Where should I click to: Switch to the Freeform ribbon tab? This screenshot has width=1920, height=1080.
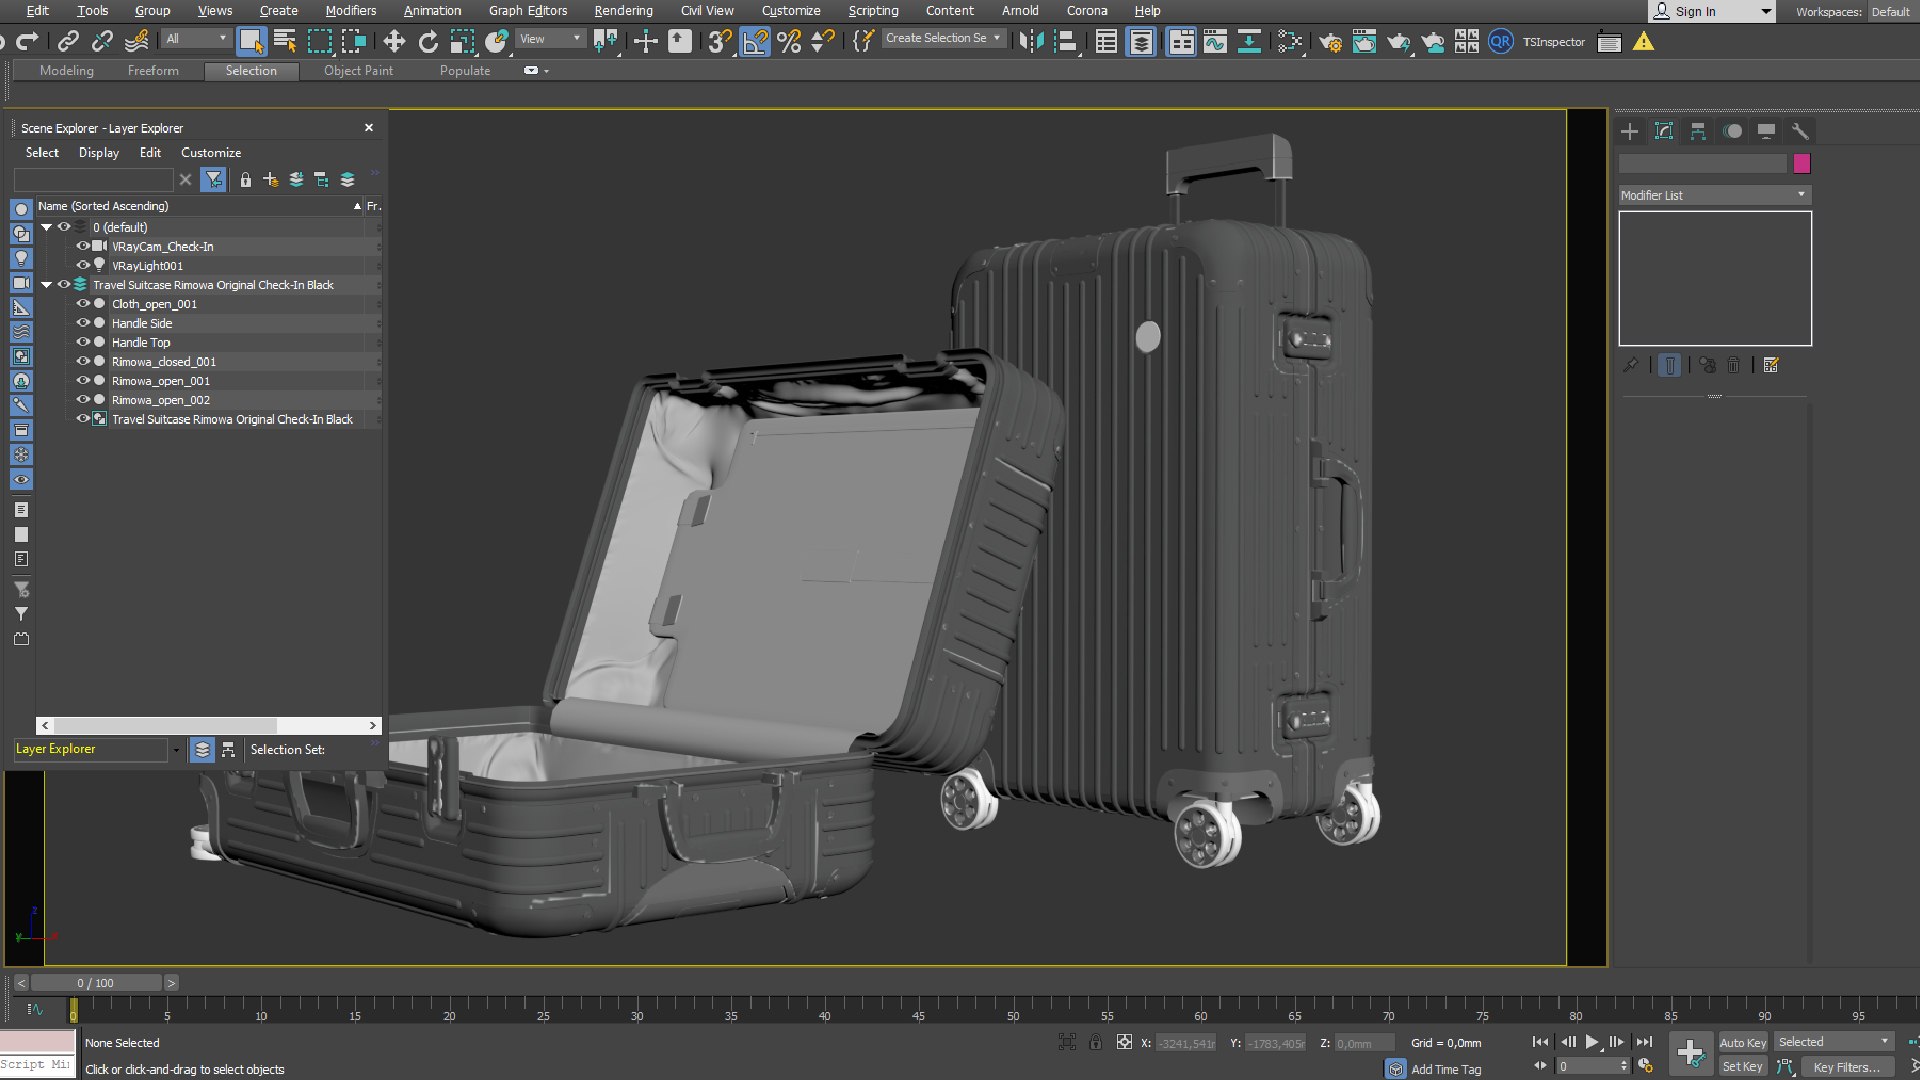click(153, 71)
